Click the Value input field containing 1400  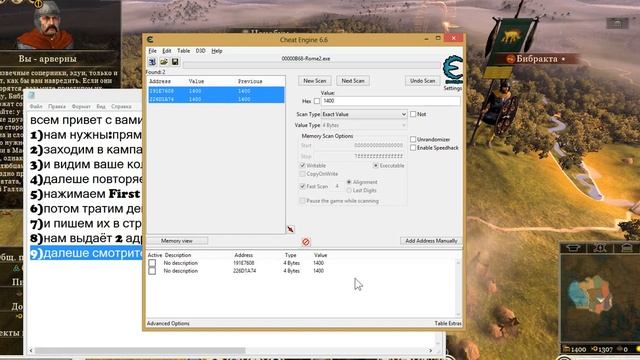391,101
